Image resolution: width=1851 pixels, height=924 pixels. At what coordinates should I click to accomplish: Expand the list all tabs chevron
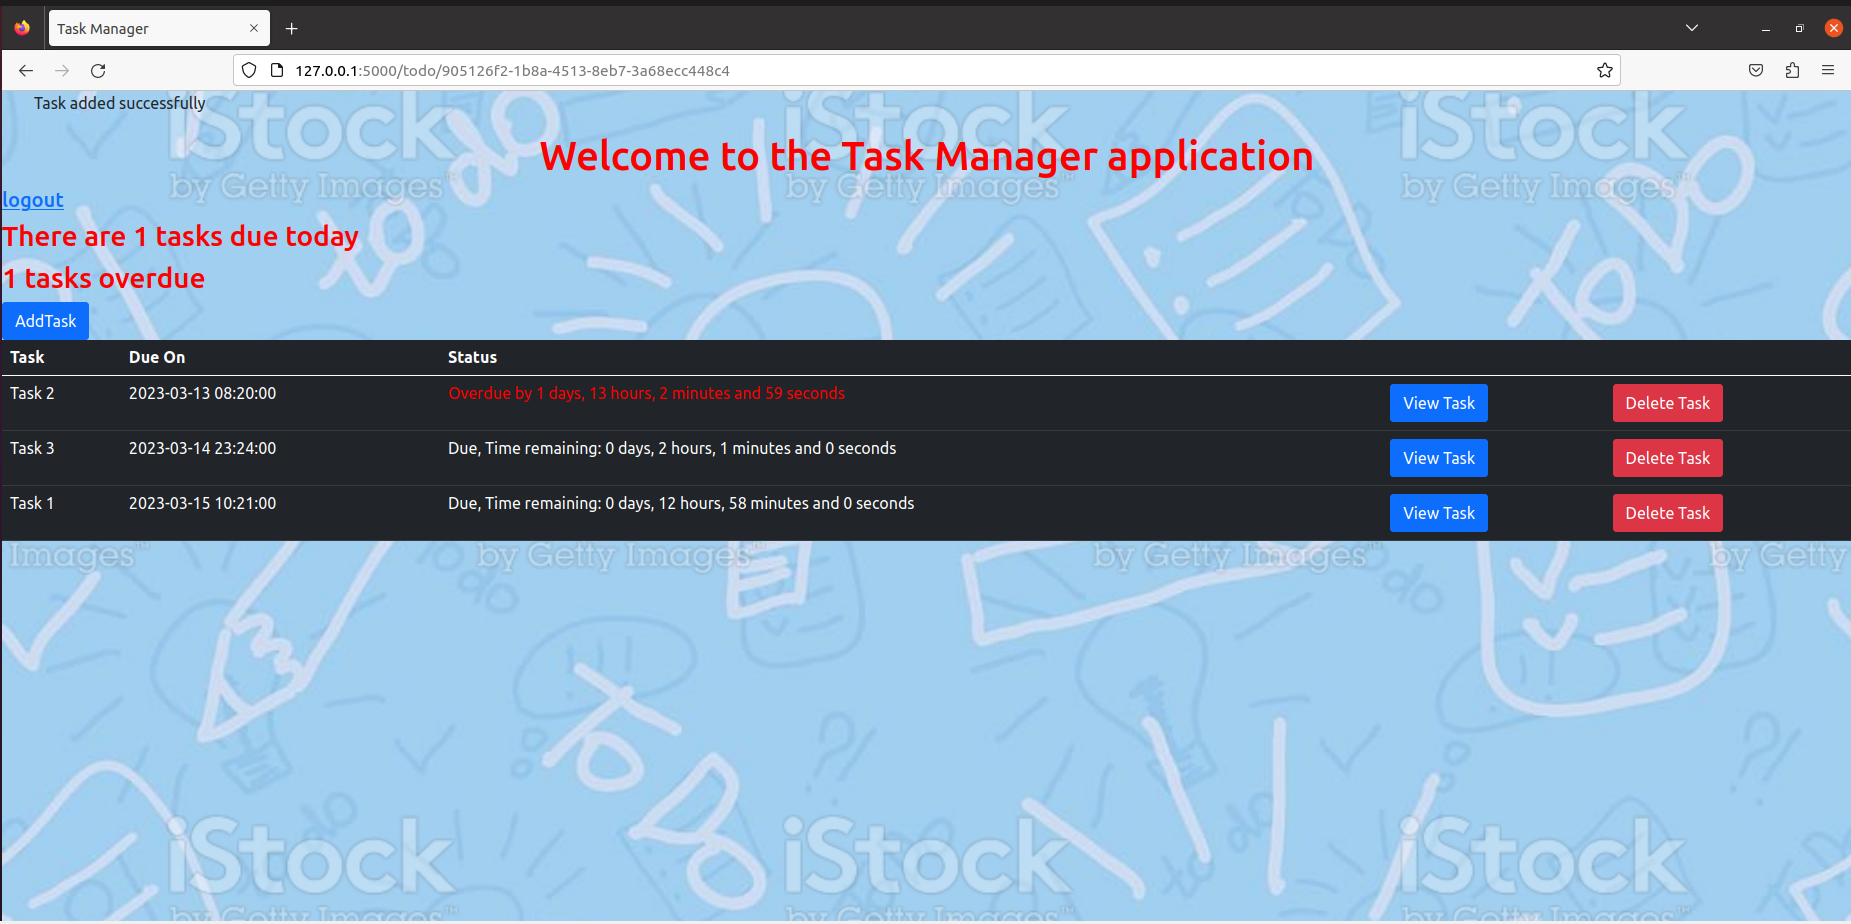coord(1691,28)
